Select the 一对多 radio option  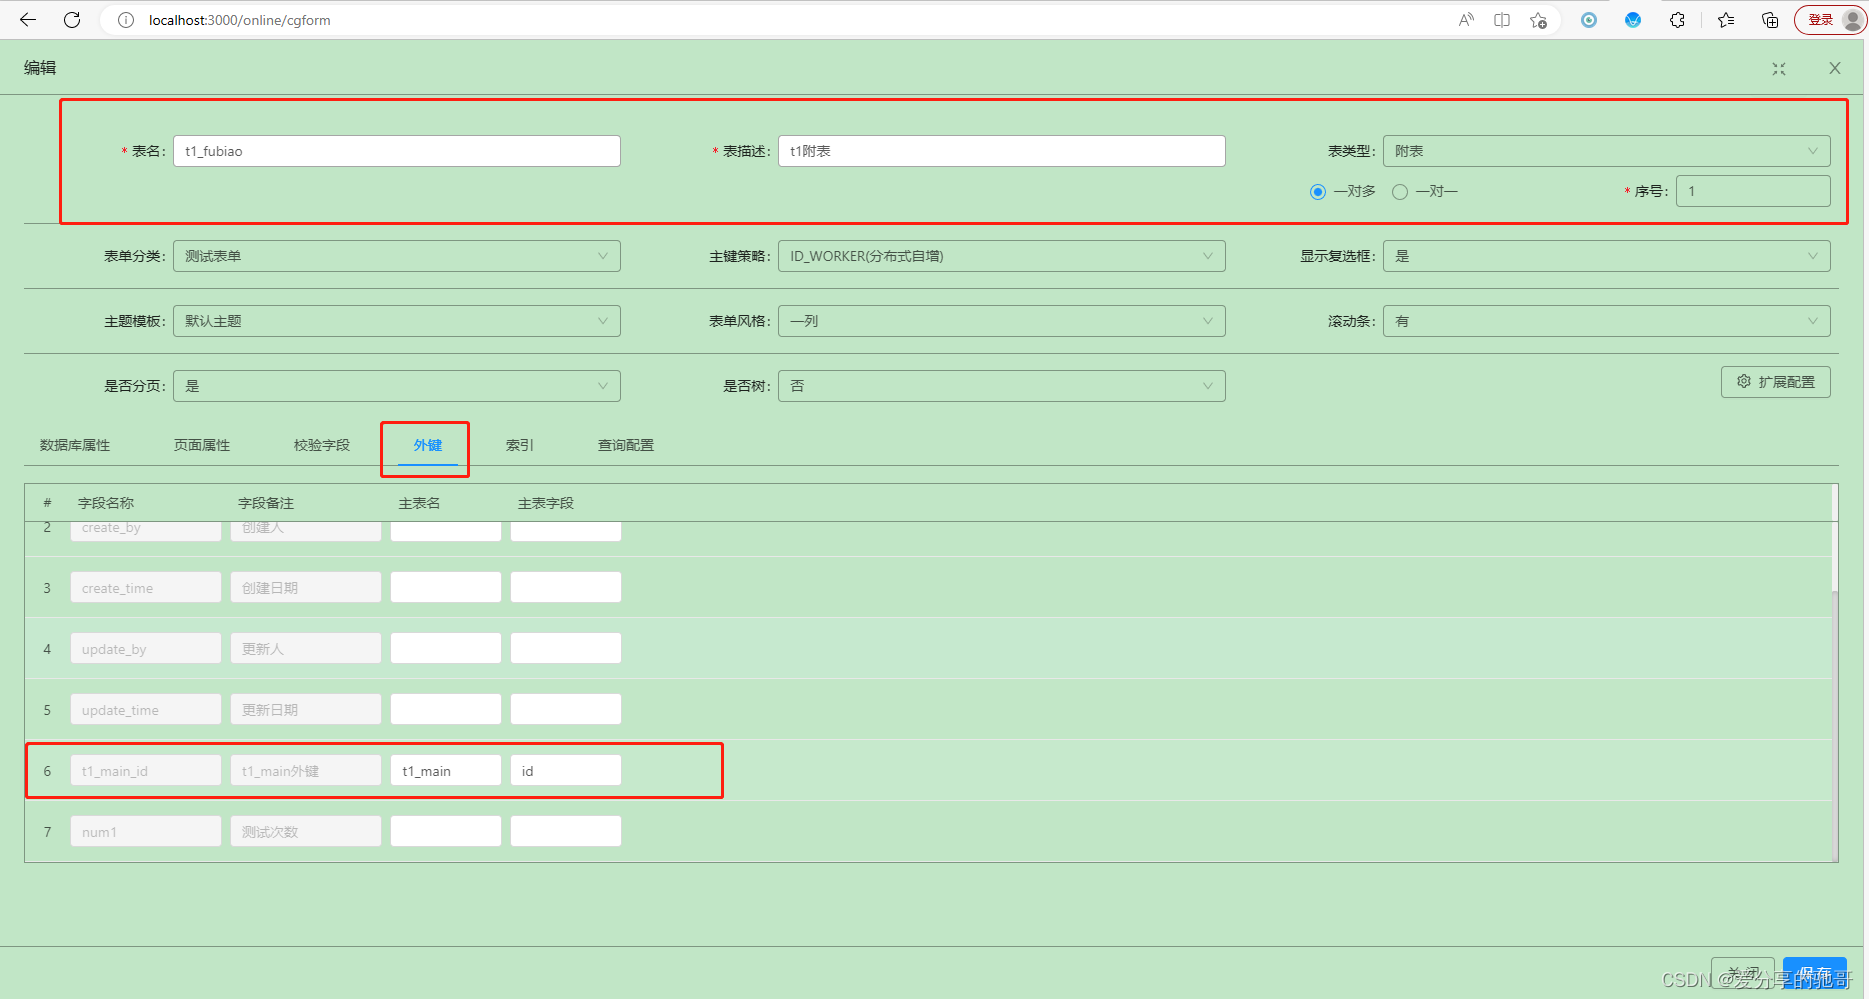1343,191
